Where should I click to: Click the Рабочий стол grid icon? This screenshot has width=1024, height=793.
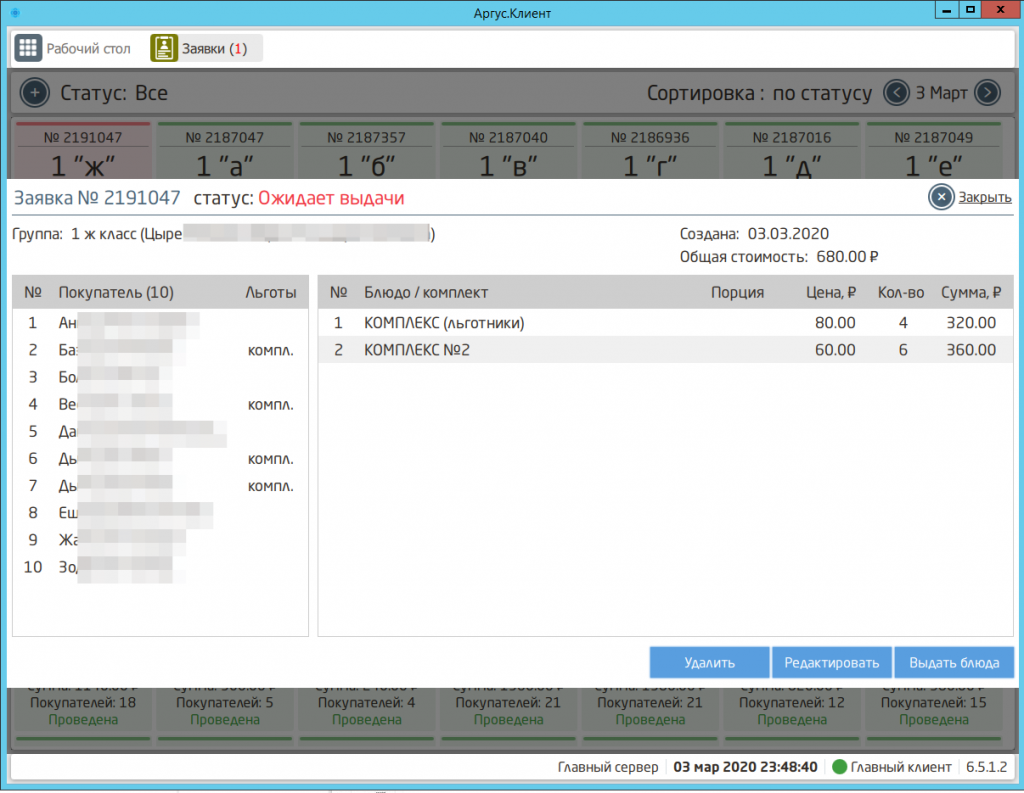point(28,48)
